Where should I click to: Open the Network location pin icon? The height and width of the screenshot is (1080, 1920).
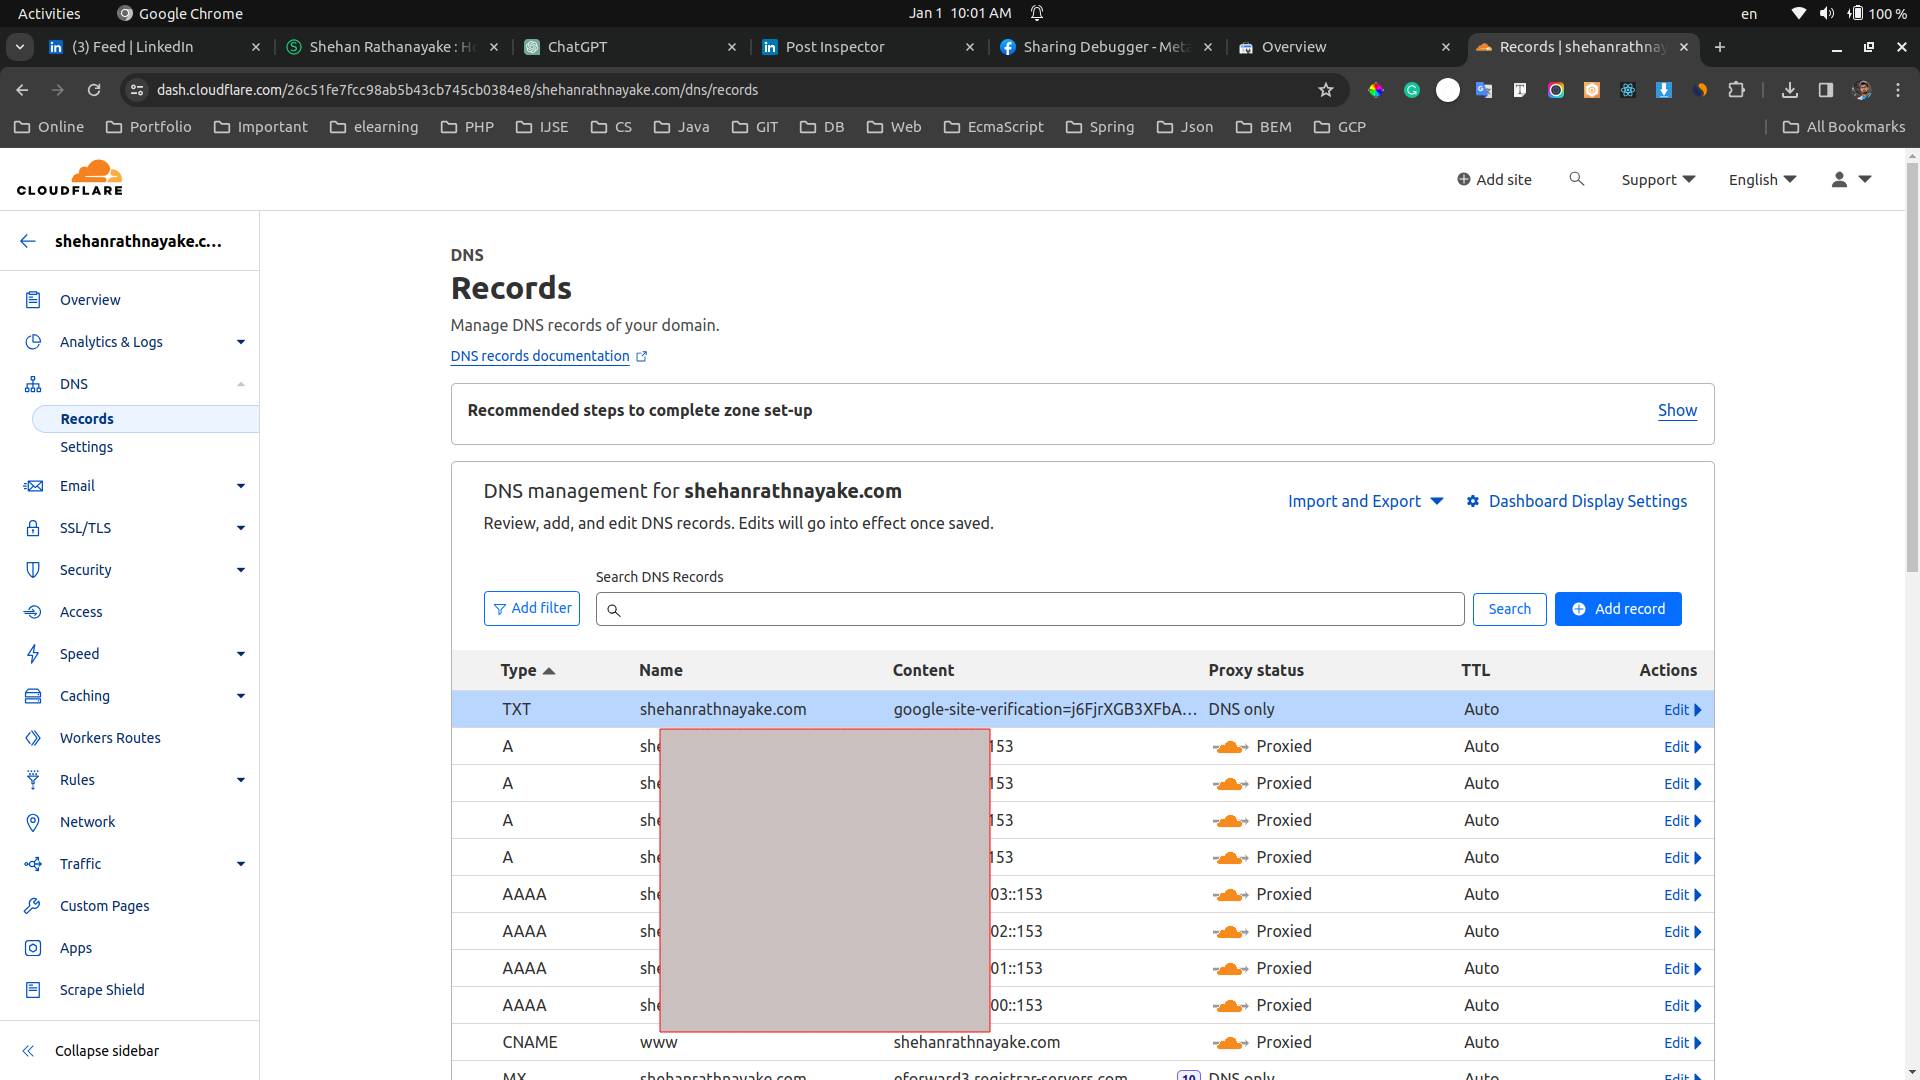tap(33, 822)
